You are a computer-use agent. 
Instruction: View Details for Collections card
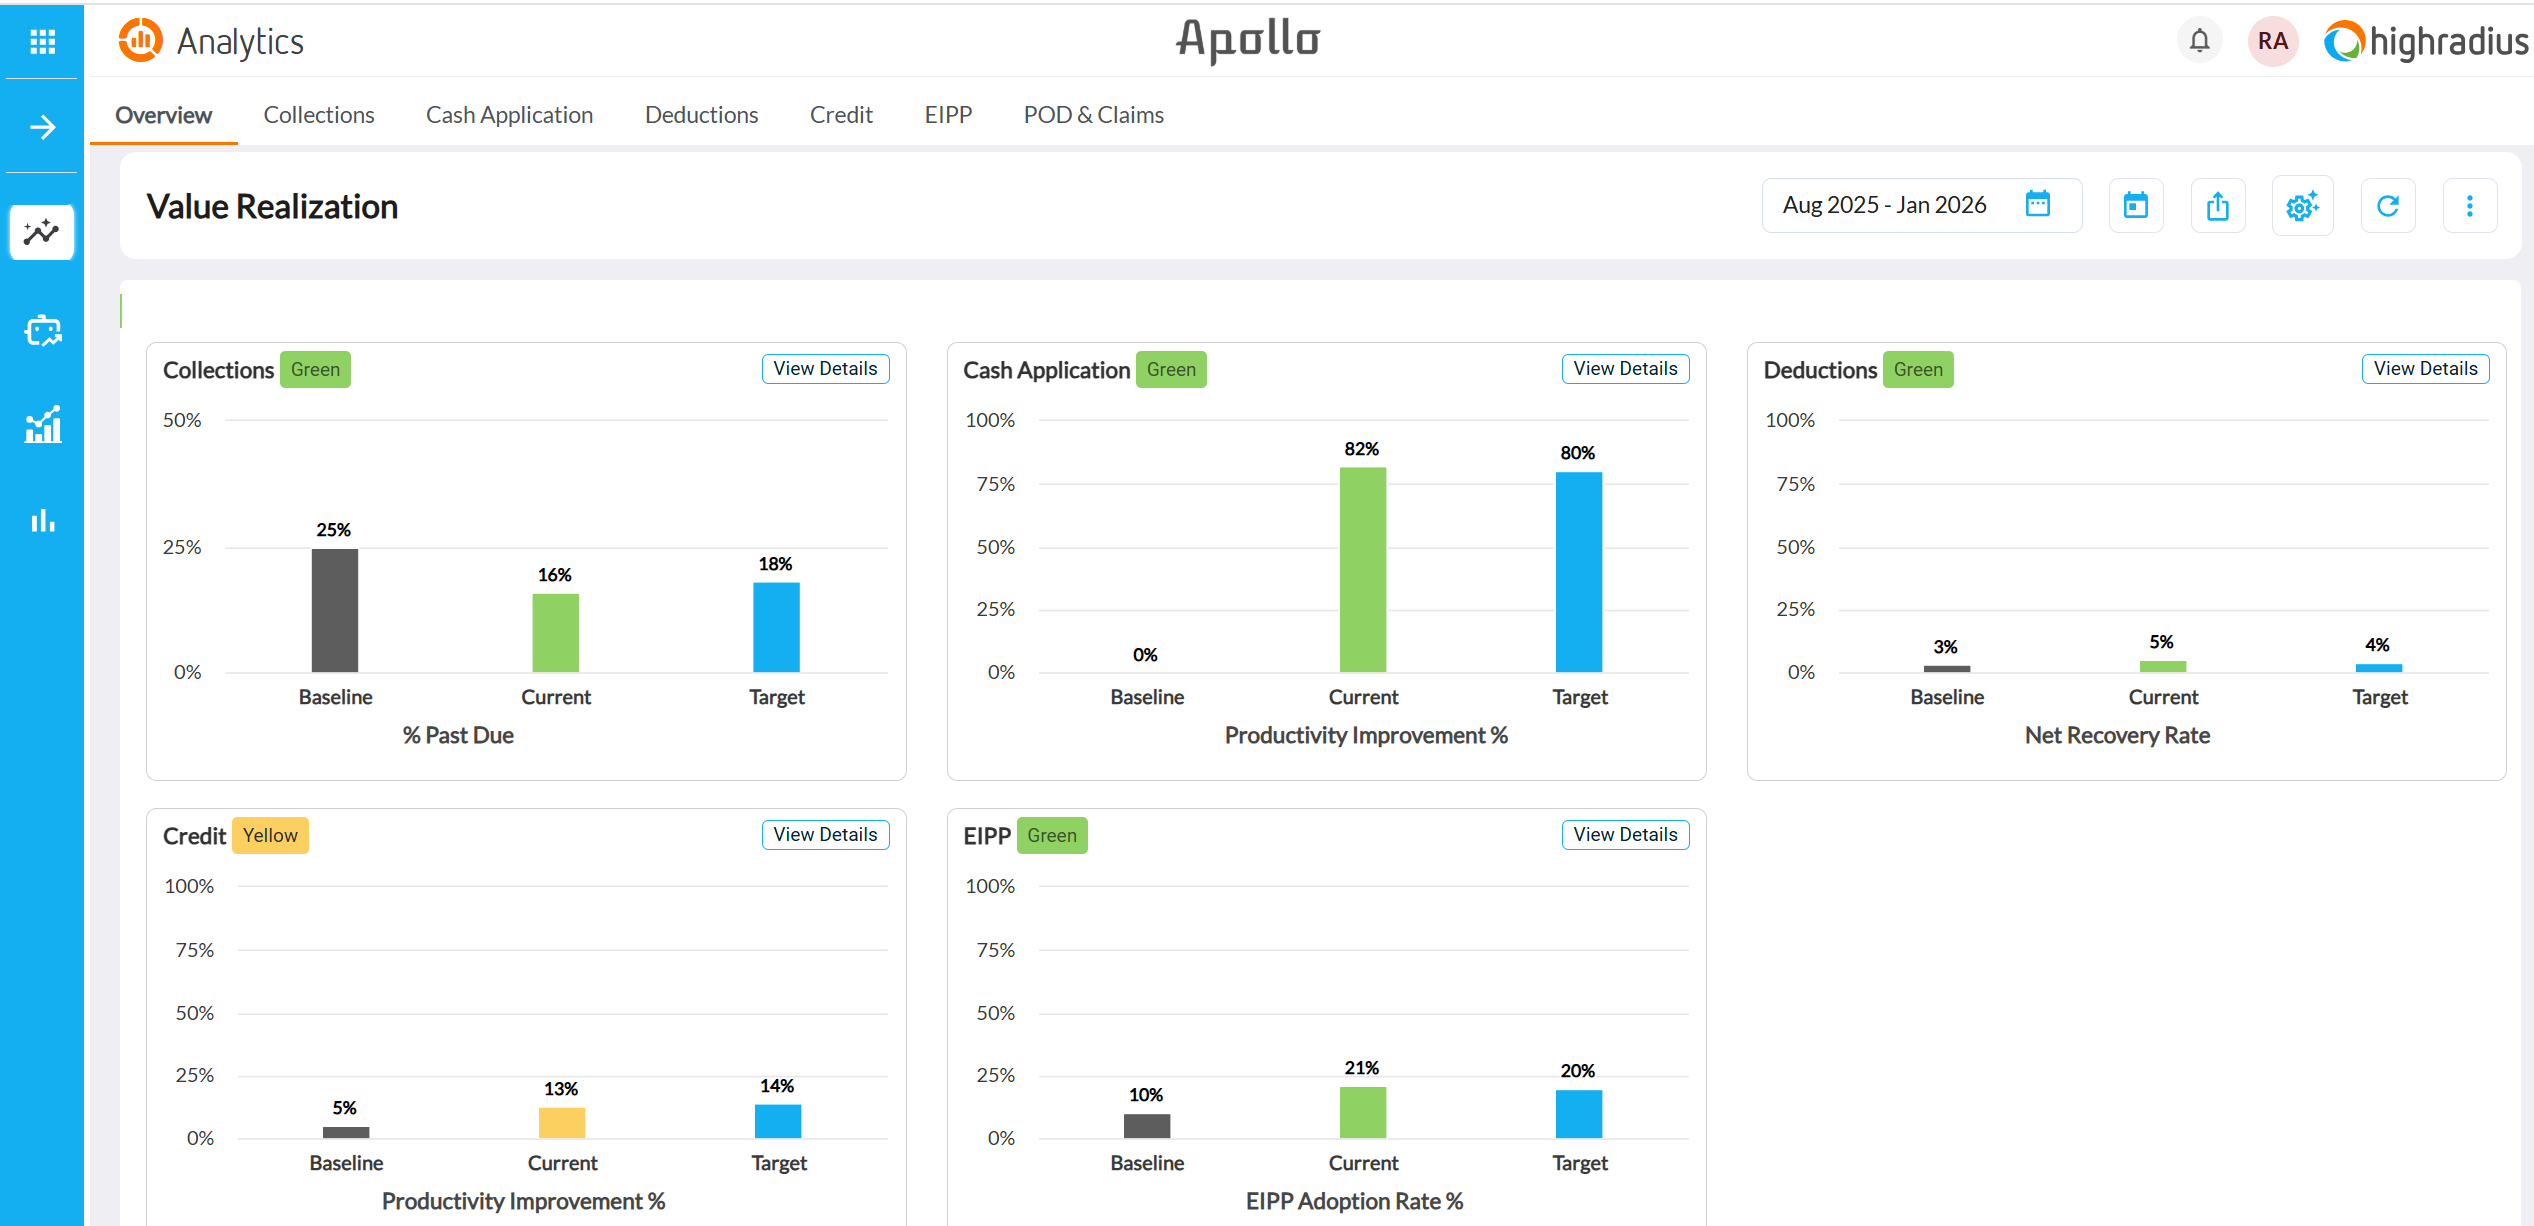(x=824, y=369)
